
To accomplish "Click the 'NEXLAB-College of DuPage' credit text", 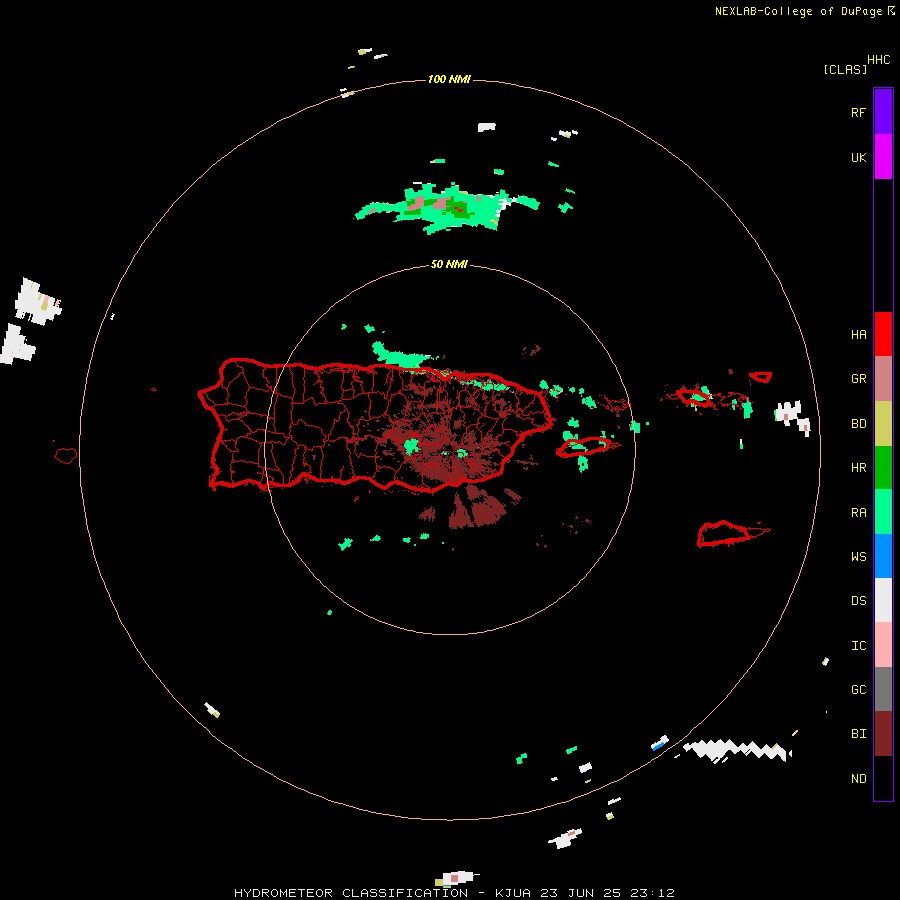I will [798, 11].
